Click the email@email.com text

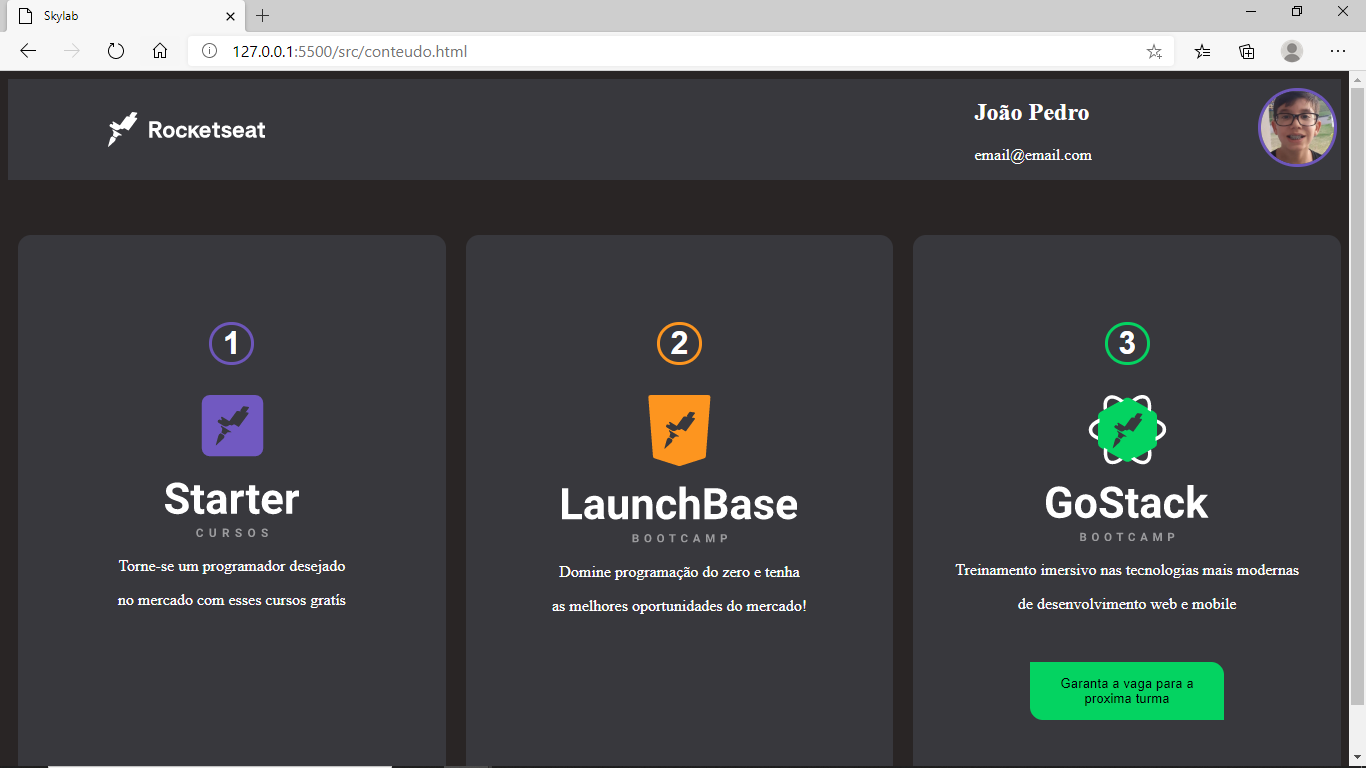point(1033,155)
